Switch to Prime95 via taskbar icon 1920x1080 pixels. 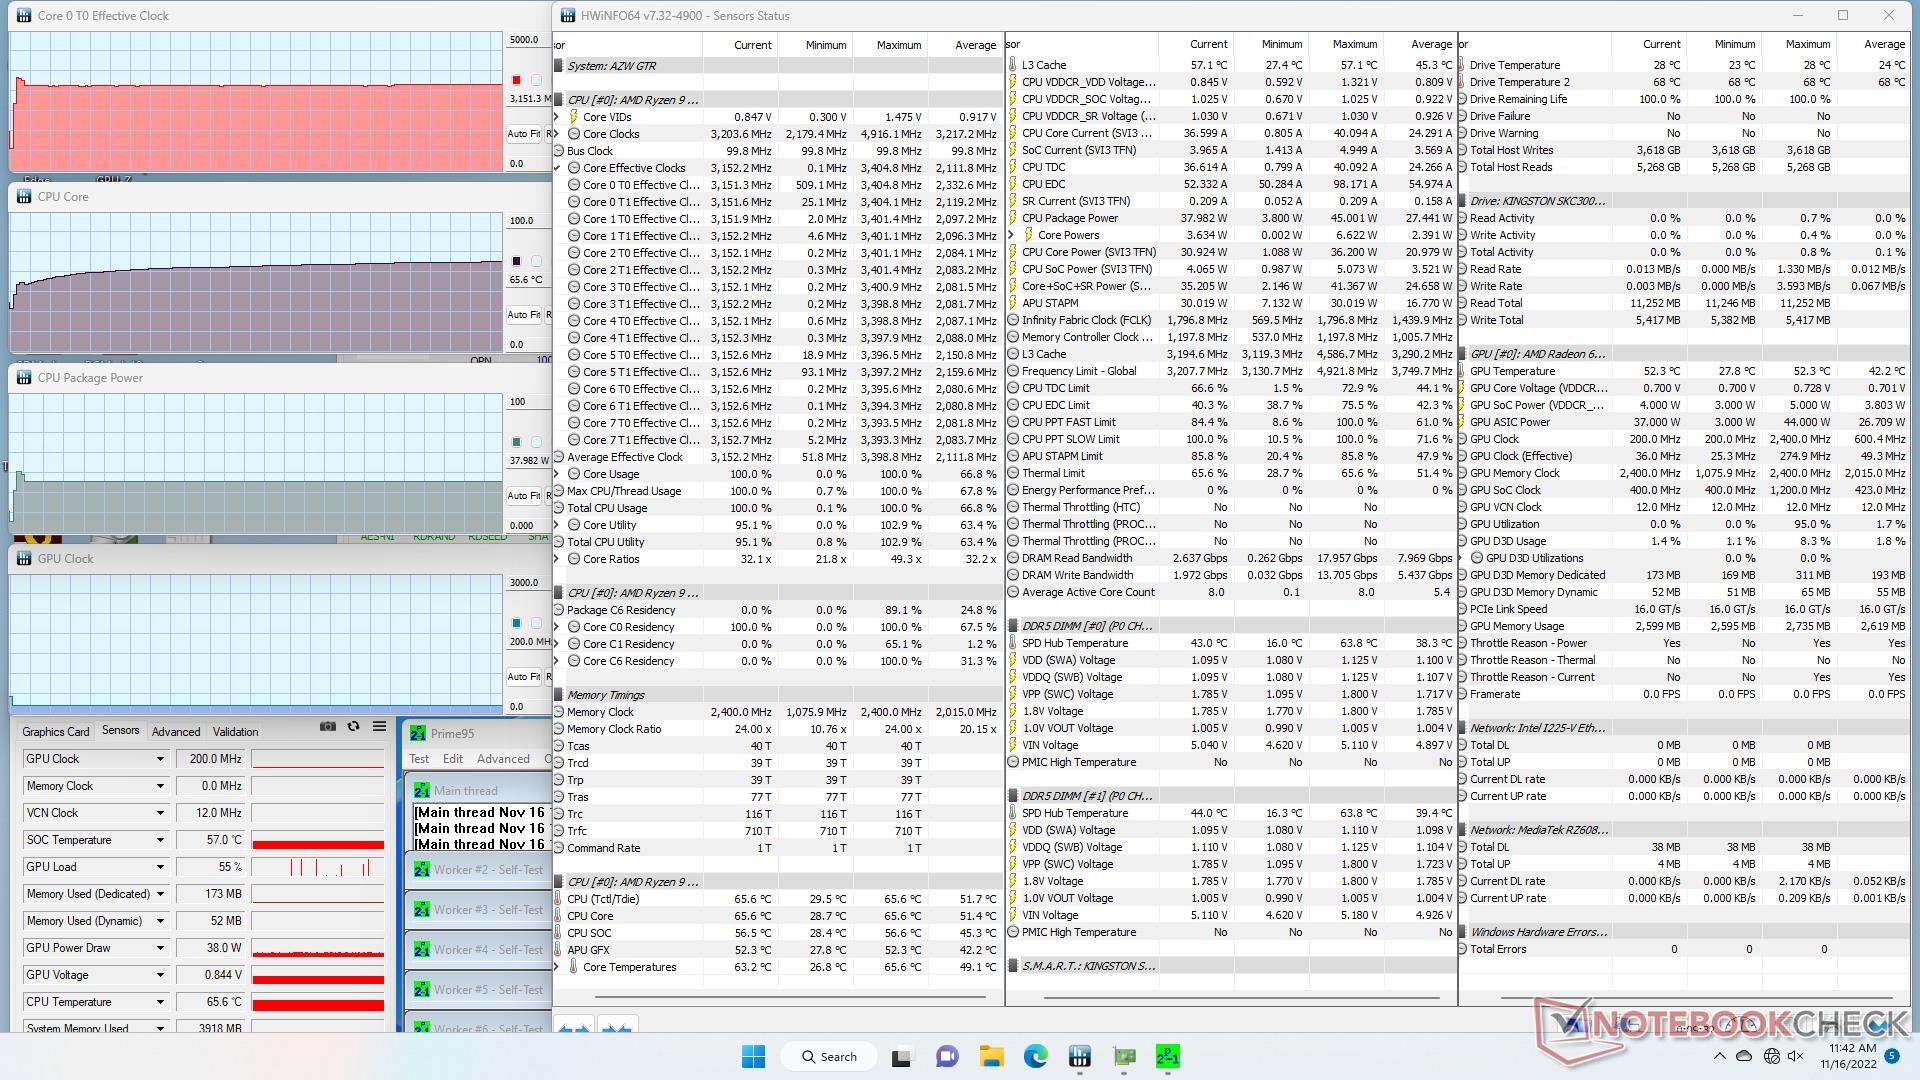point(1168,1056)
